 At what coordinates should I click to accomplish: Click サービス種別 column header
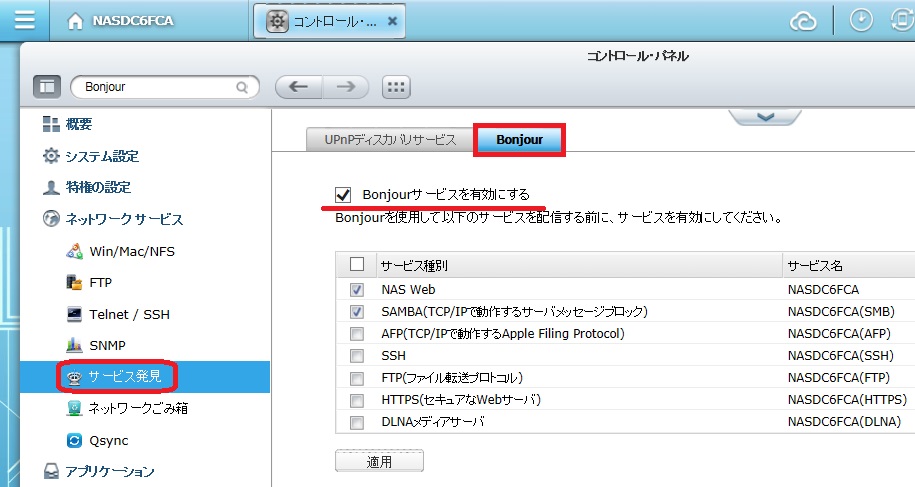(579, 265)
